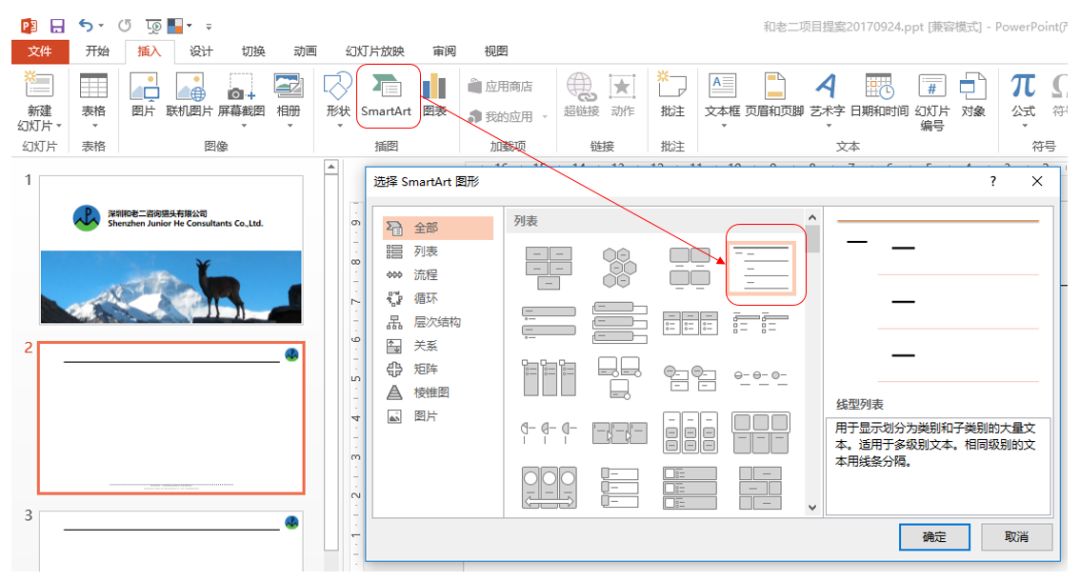Select 流程 category in SmartArt list
Viewport: 1080px width, 582px height.
coord(425,274)
